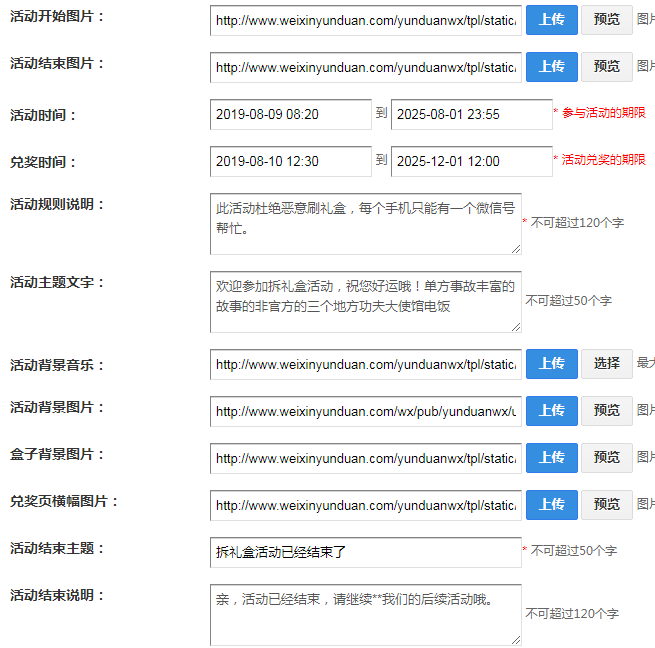This screenshot has height=648, width=655.
Task: Click 选择 button for 活动背景音乐
Action: coord(606,364)
